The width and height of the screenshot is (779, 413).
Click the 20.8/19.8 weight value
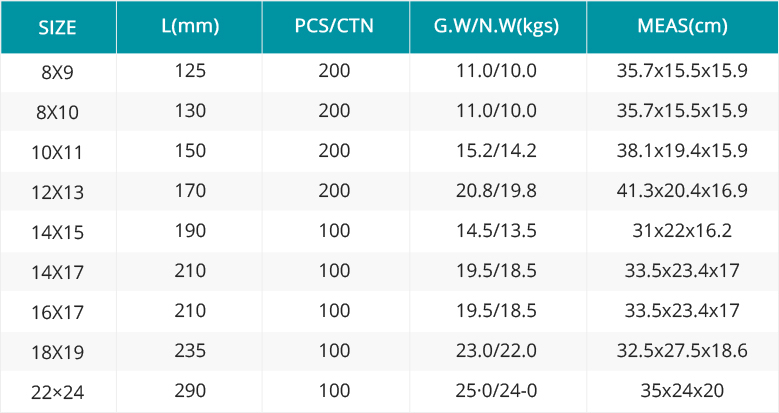pos(496,190)
